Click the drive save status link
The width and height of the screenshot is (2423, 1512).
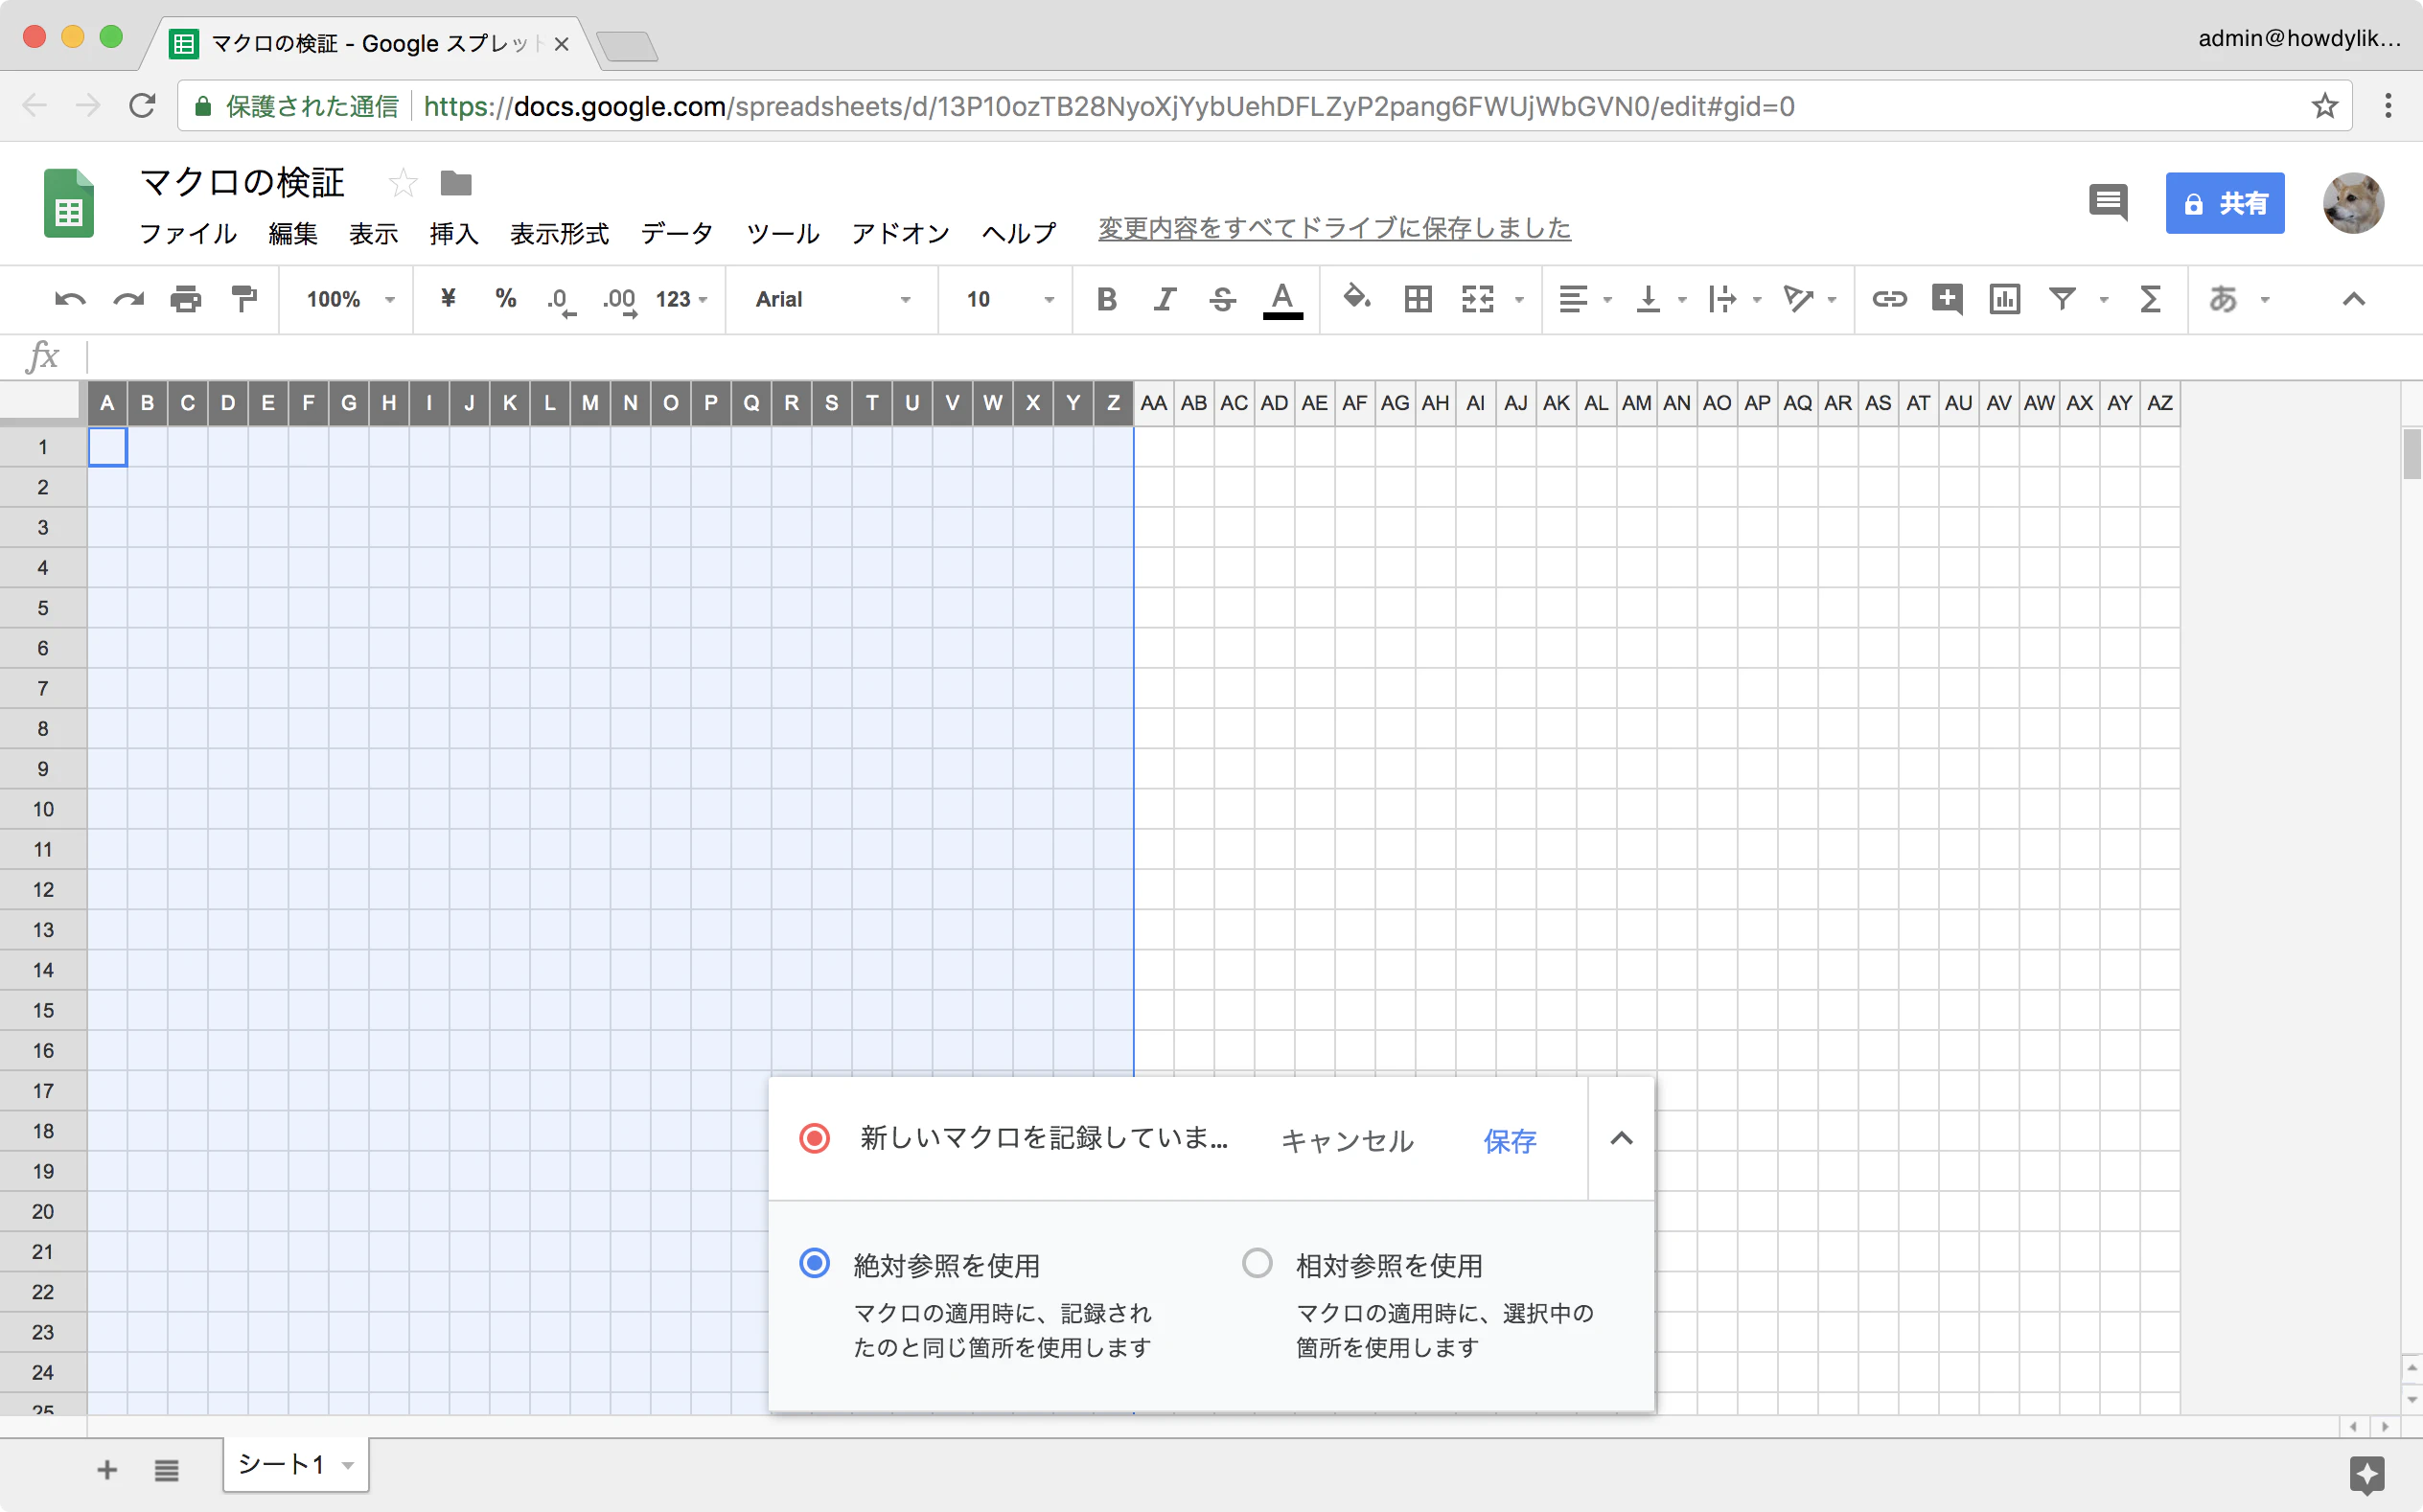1334,228
